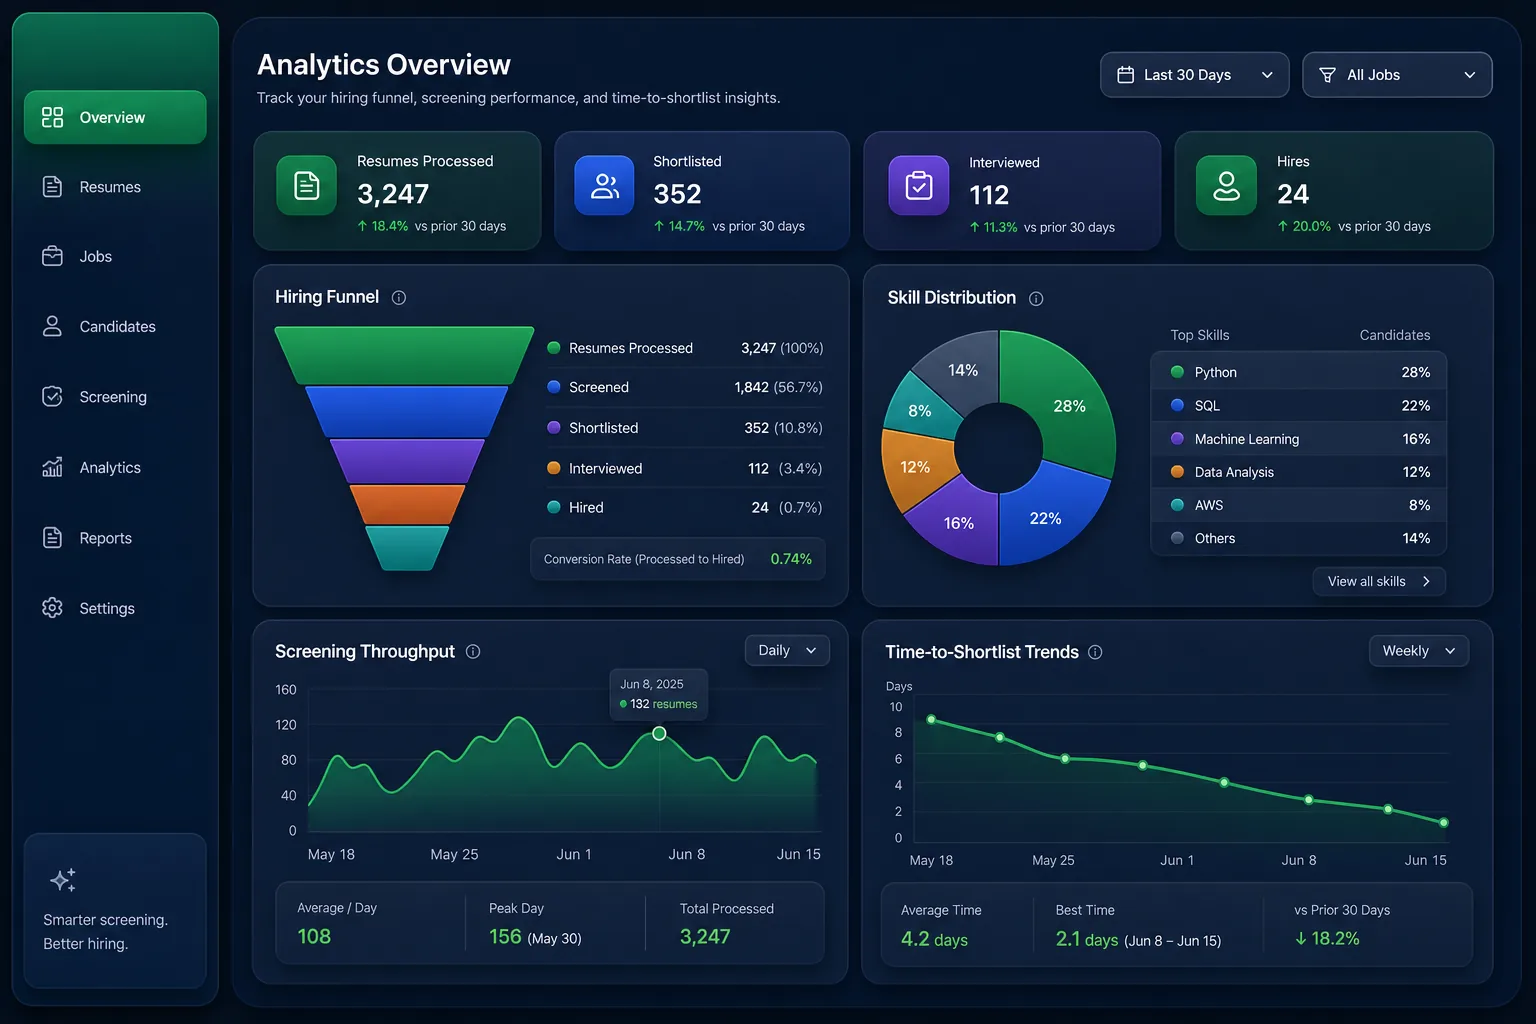The height and width of the screenshot is (1024, 1536).
Task: Click the Best Time 2.1 days value
Action: tap(1087, 939)
